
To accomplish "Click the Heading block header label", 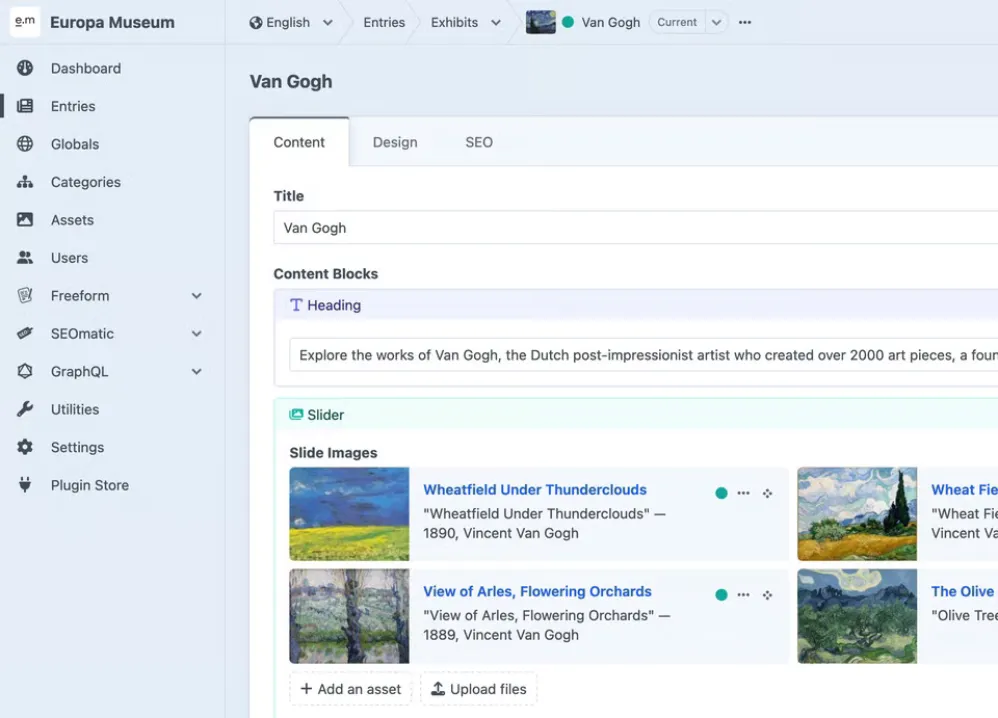I will coord(334,305).
